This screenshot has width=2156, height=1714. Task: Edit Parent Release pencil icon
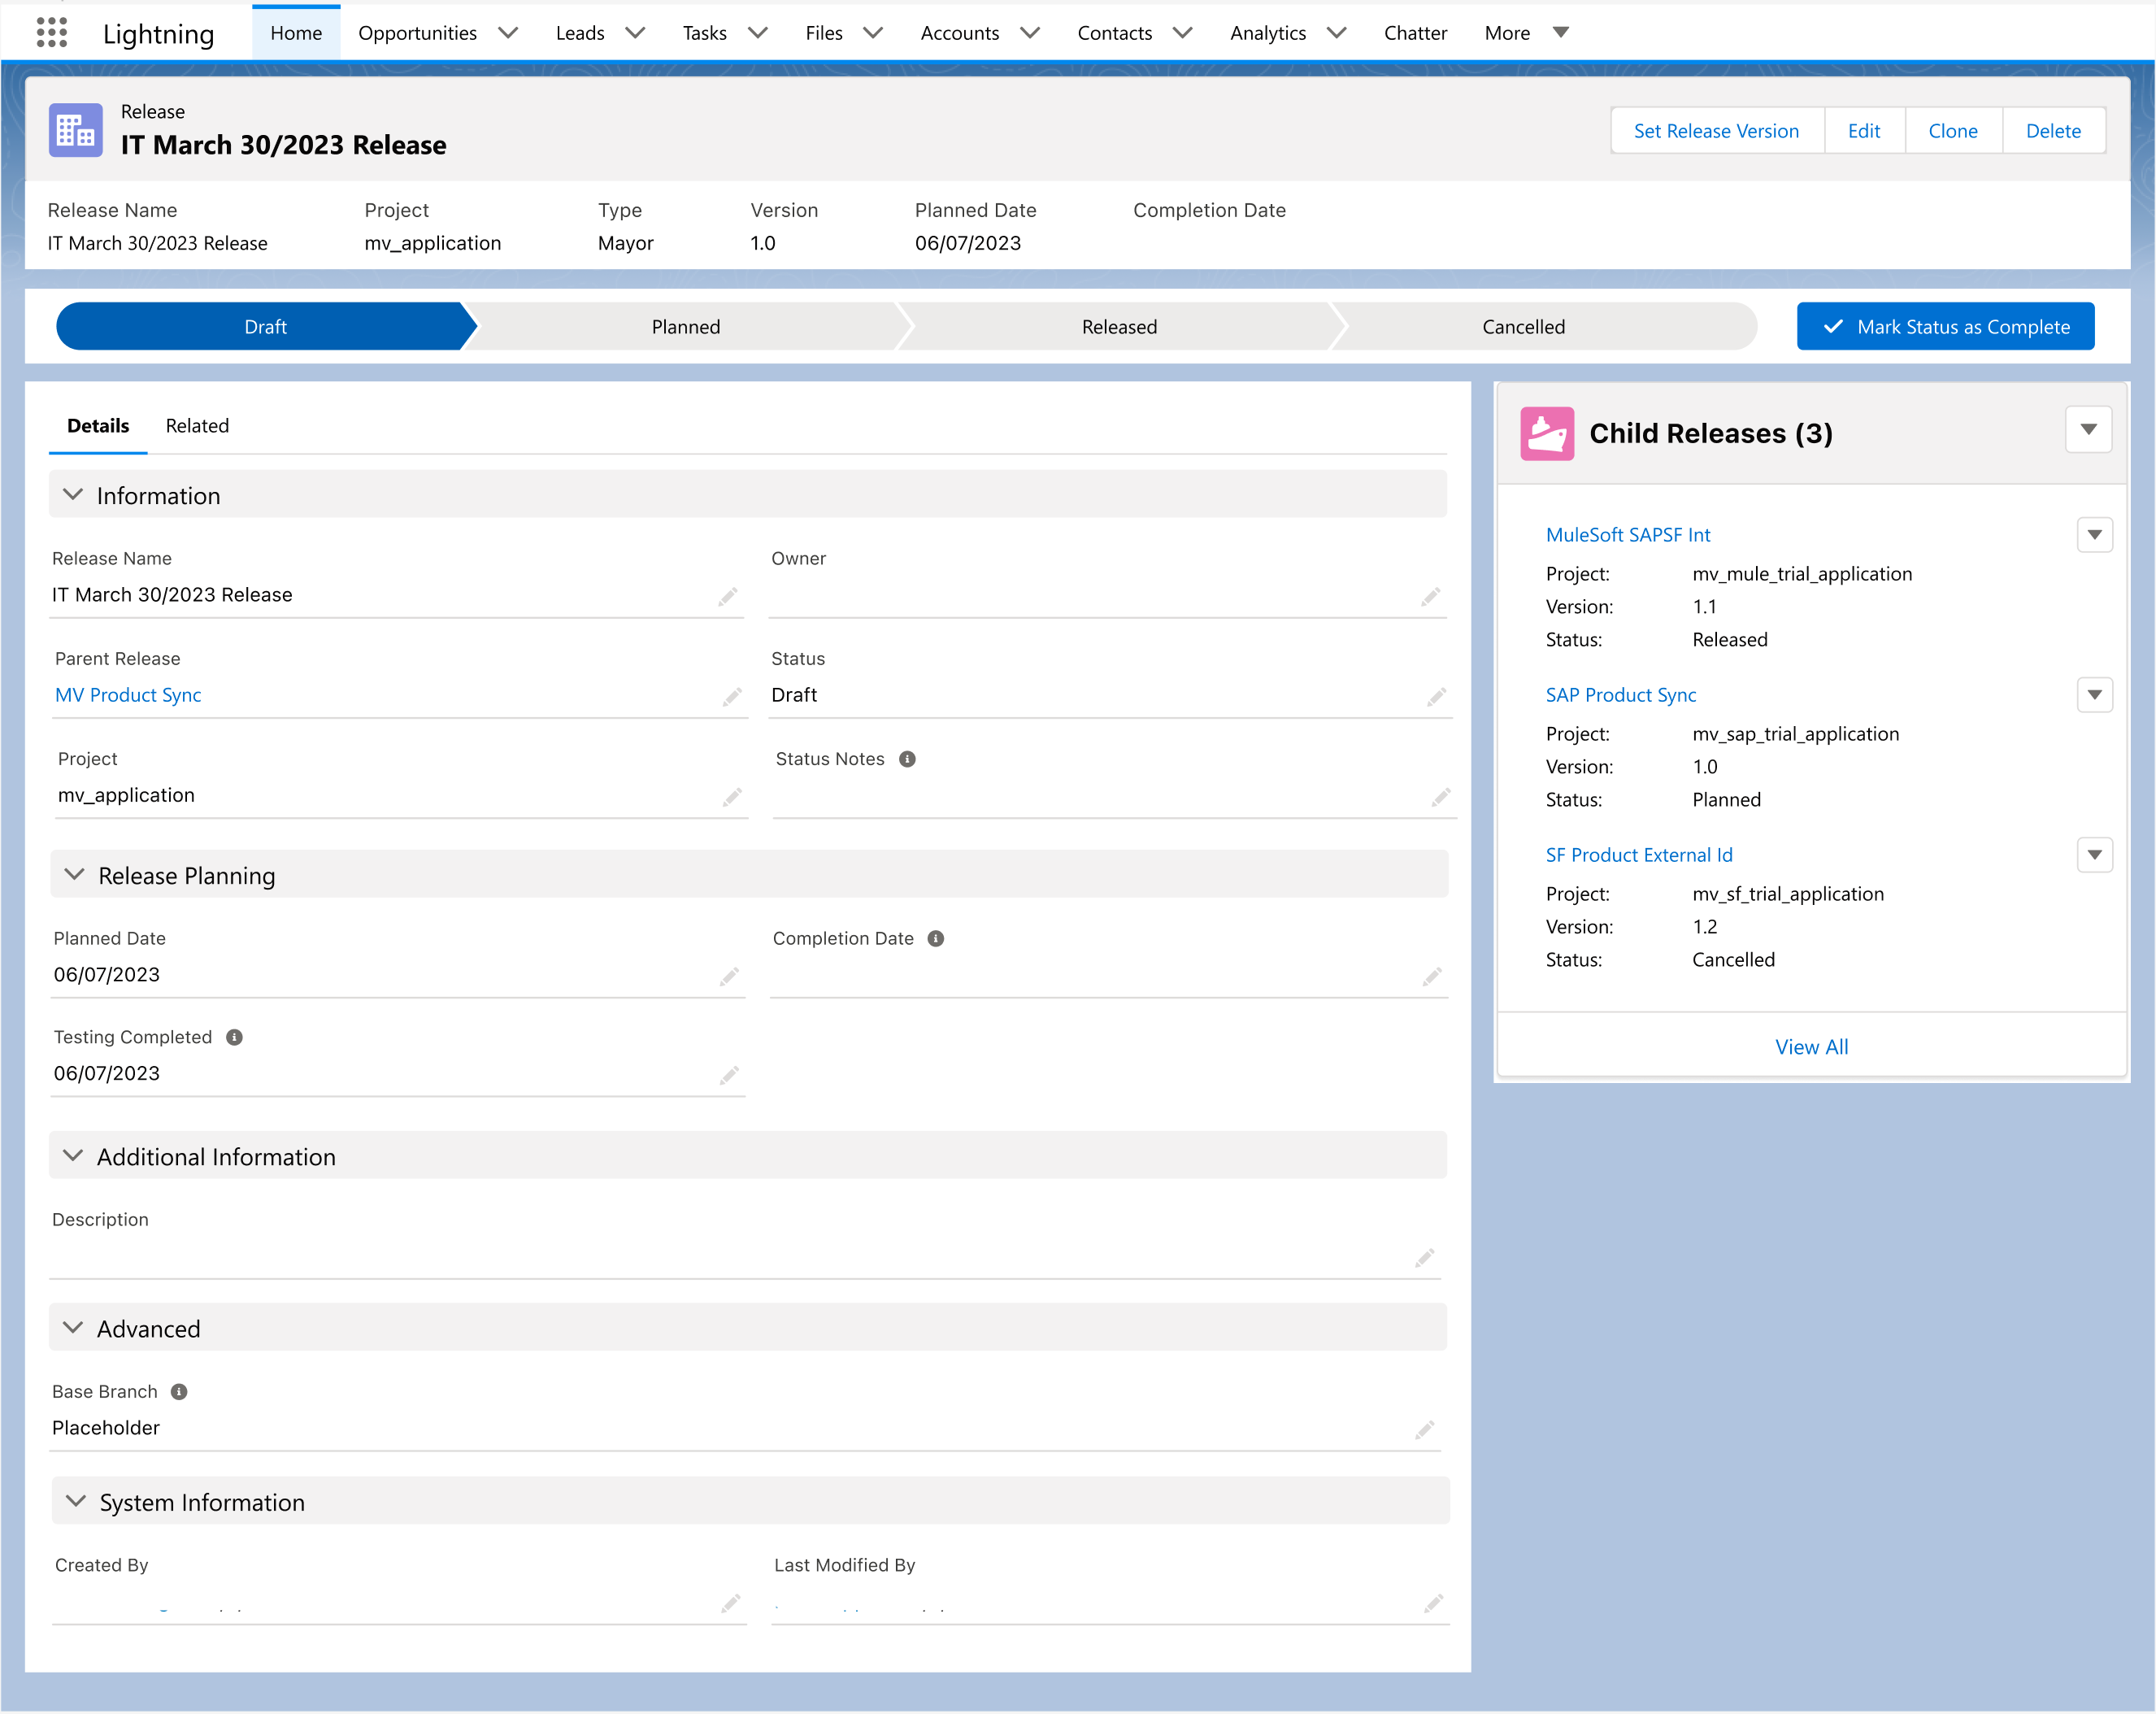733,697
